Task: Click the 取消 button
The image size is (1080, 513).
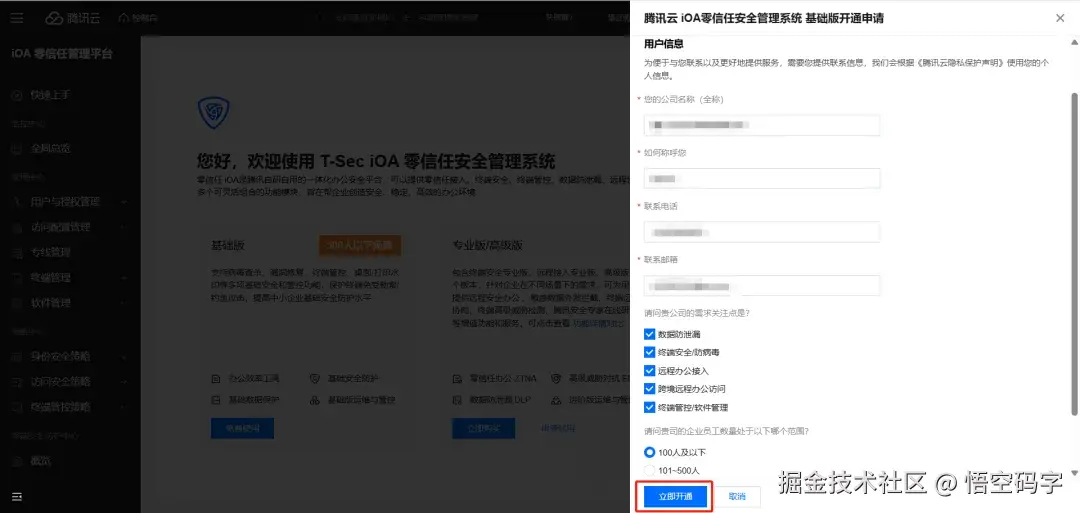Action: point(737,496)
